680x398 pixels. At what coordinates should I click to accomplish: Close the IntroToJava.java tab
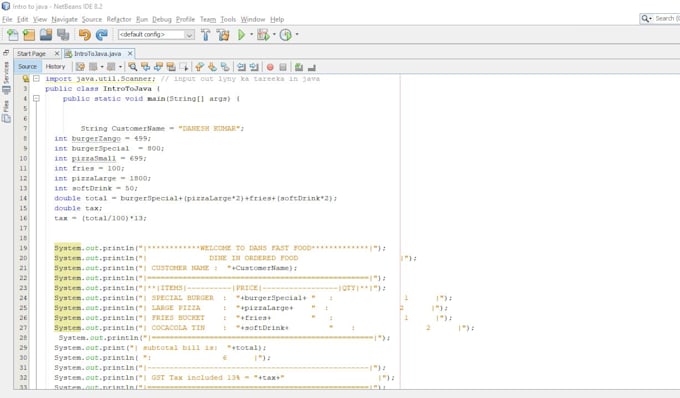point(130,53)
